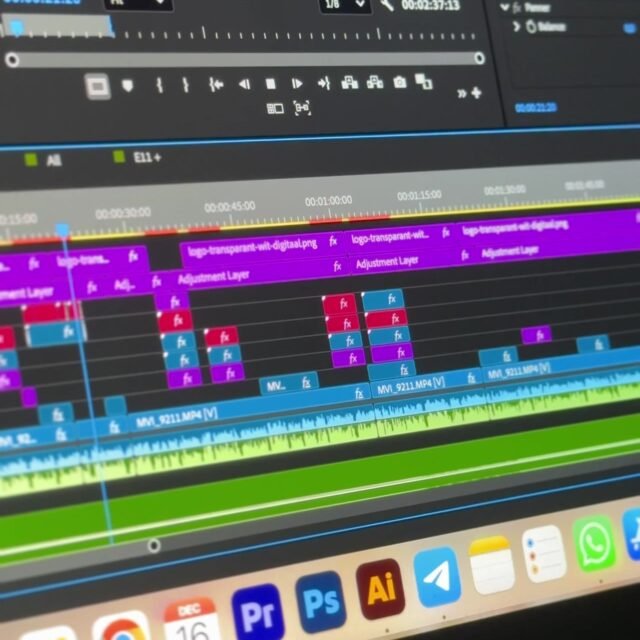Screen dimensions: 640x640
Task: Open WhatsApp from the dock
Action: (x=594, y=544)
